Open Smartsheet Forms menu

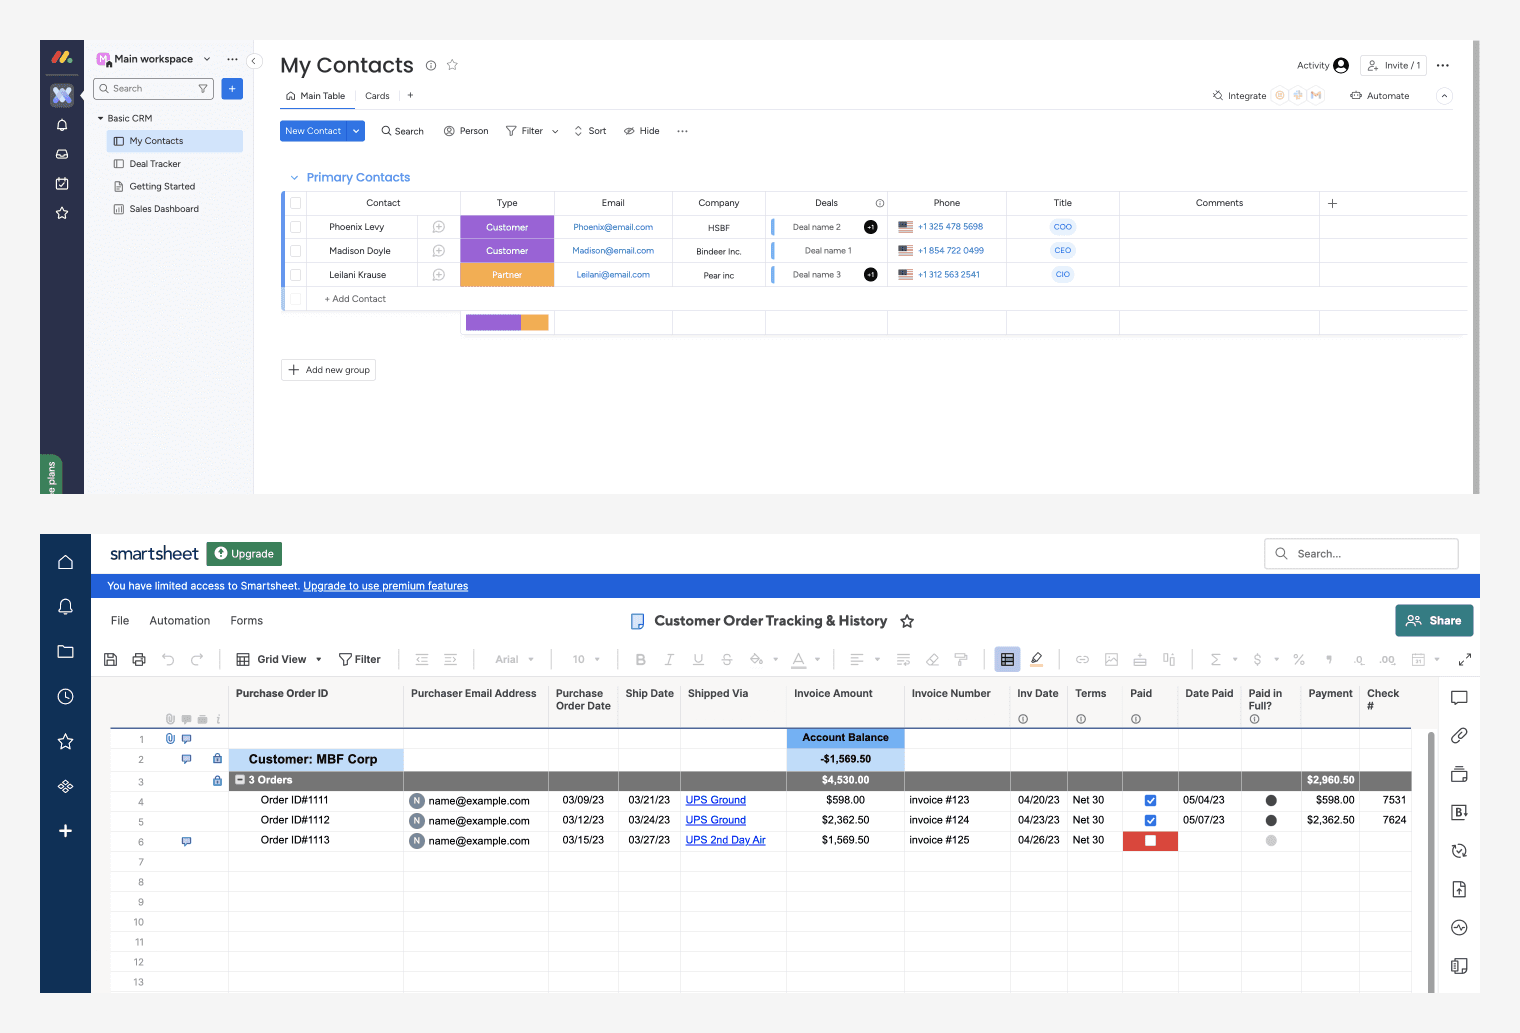pos(247,621)
